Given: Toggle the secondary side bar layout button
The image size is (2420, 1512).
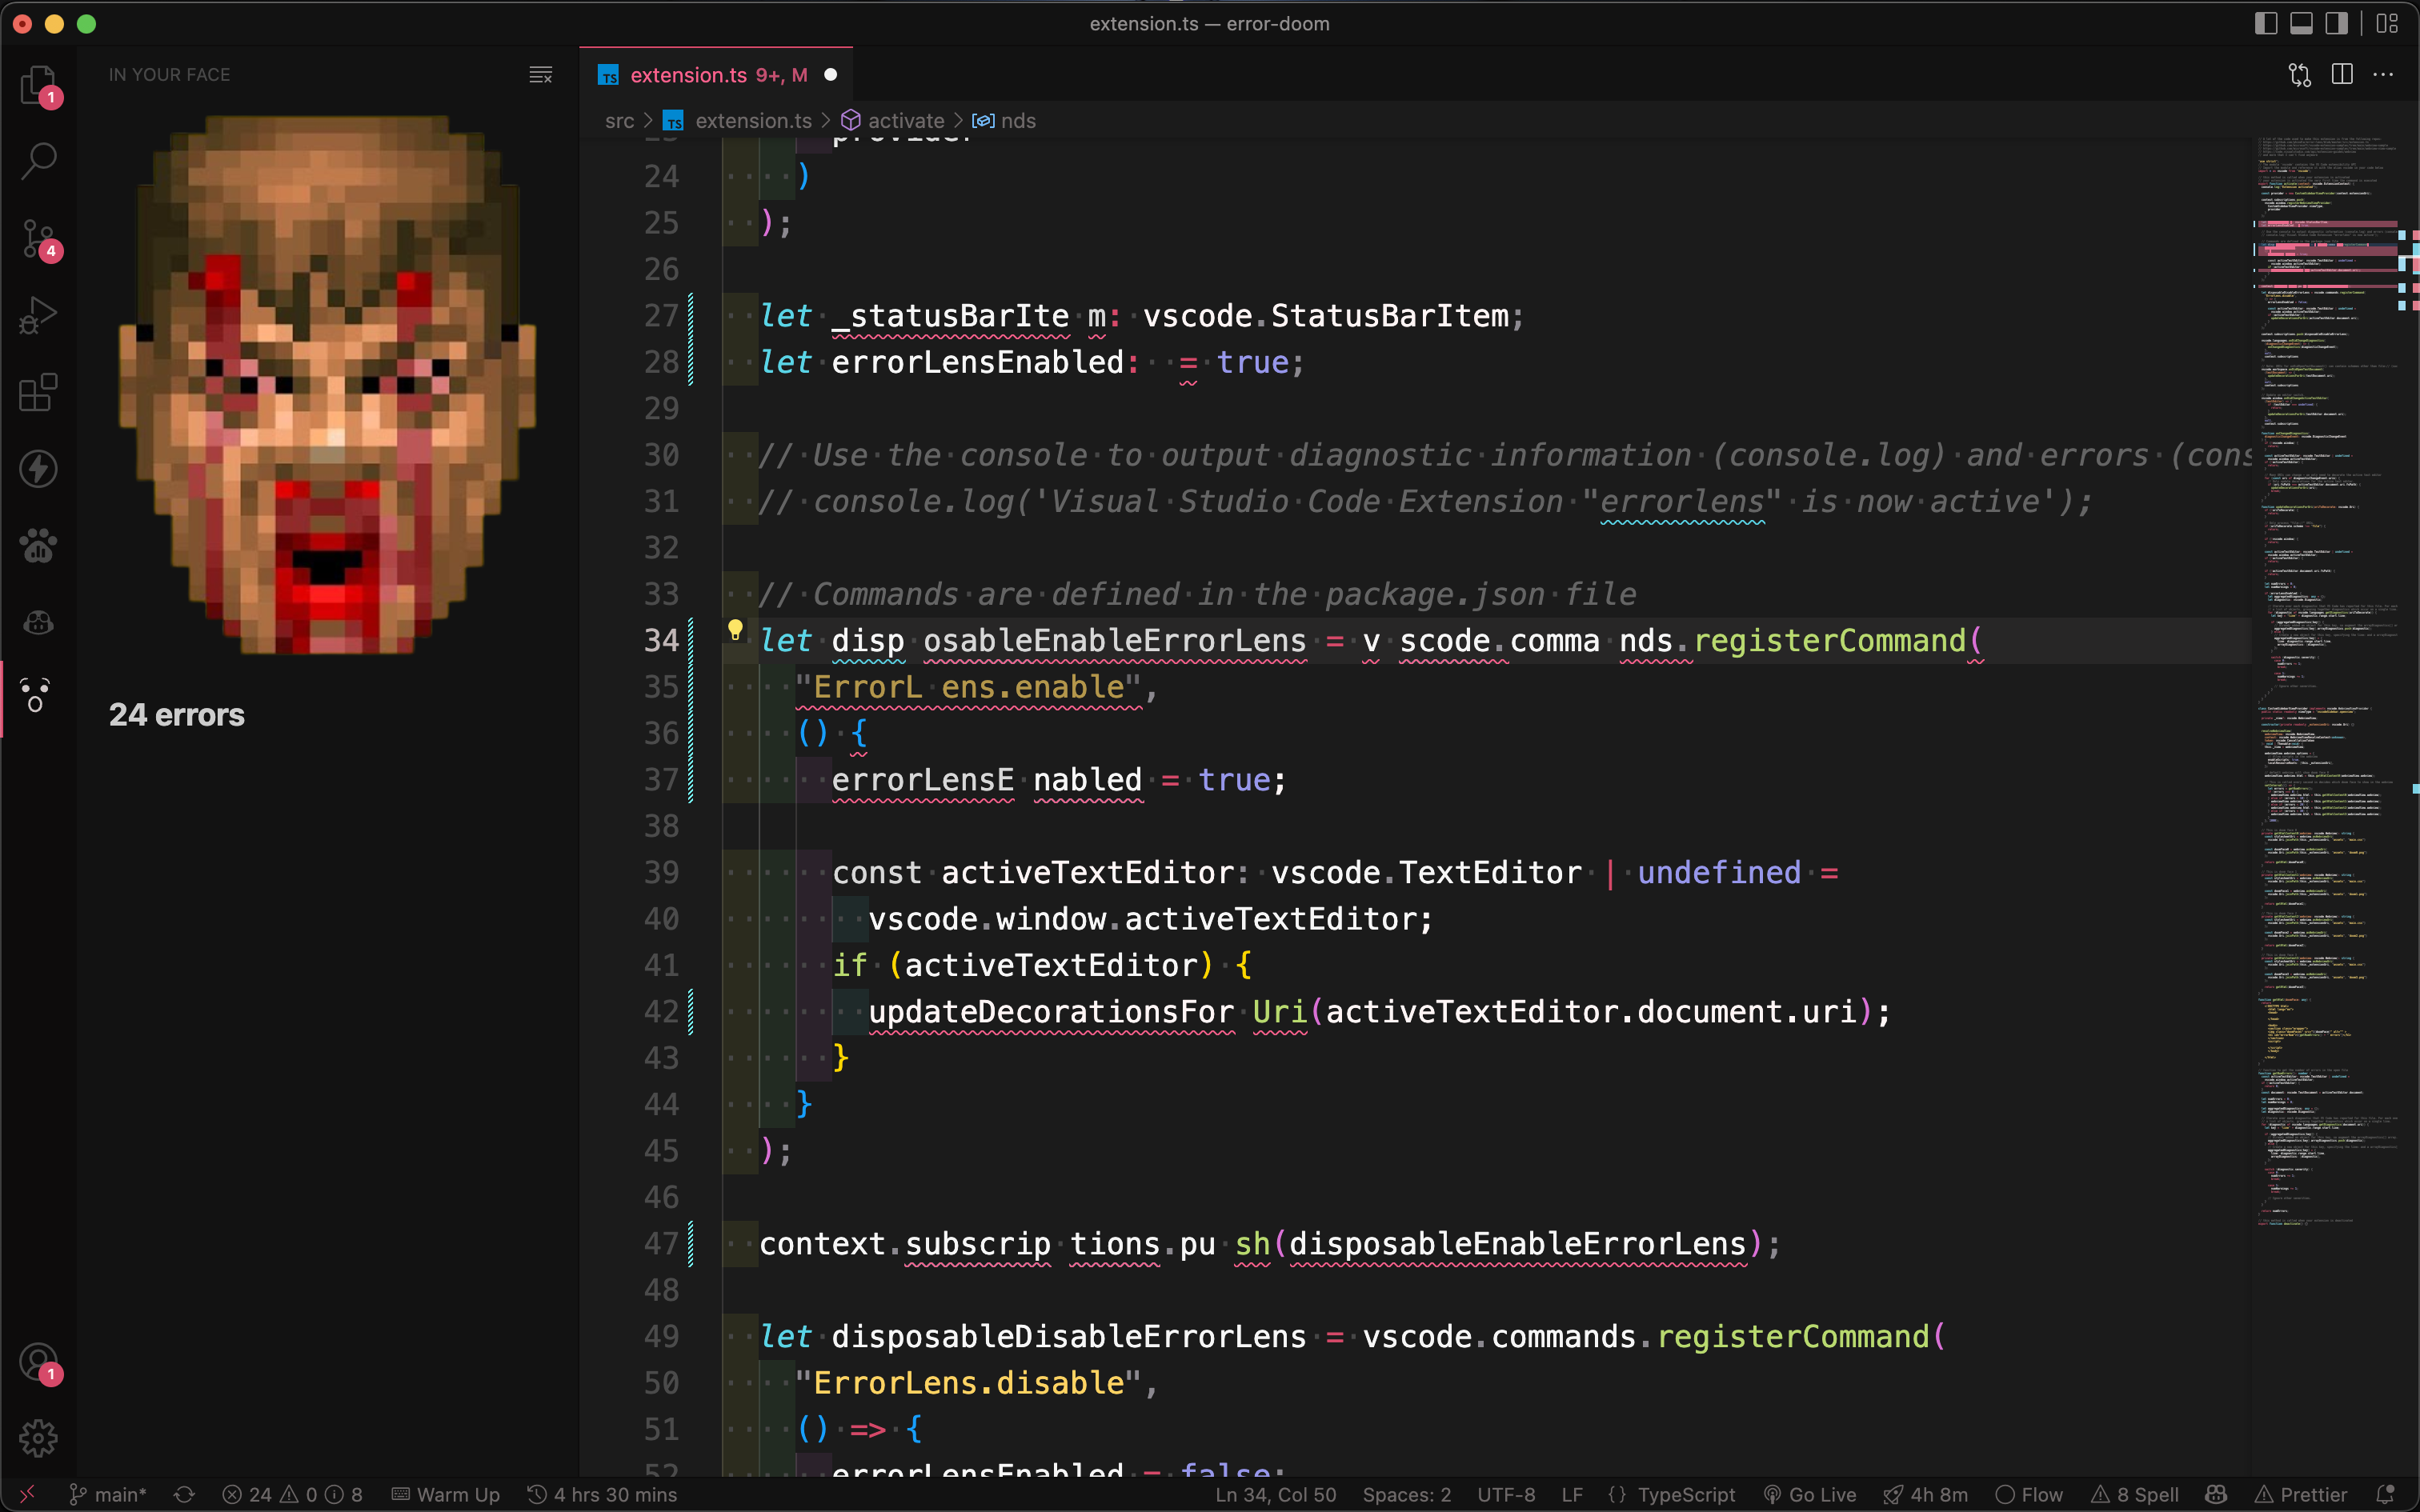Looking at the screenshot, I should (2336, 23).
